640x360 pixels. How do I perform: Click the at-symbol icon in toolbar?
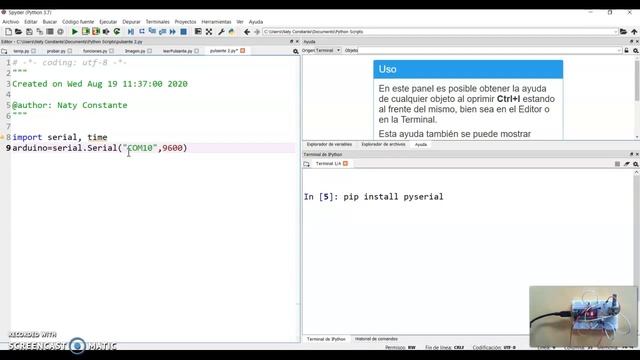click(x=60, y=31)
